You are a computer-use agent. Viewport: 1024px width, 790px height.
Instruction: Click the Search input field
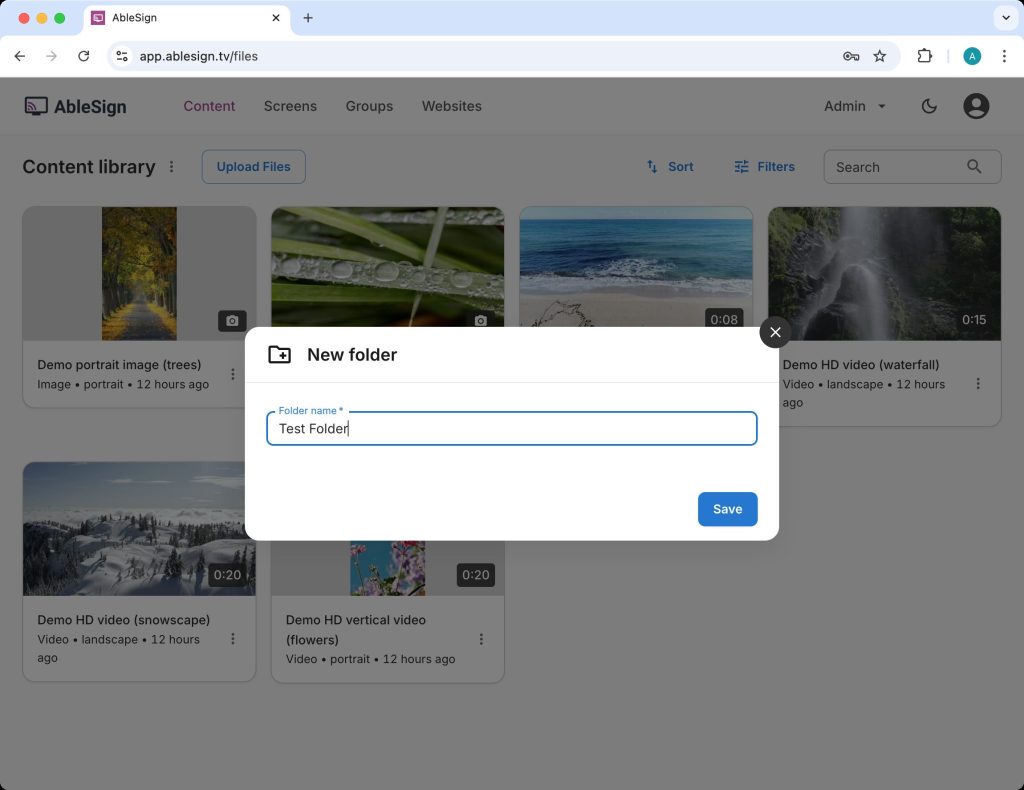(x=912, y=166)
